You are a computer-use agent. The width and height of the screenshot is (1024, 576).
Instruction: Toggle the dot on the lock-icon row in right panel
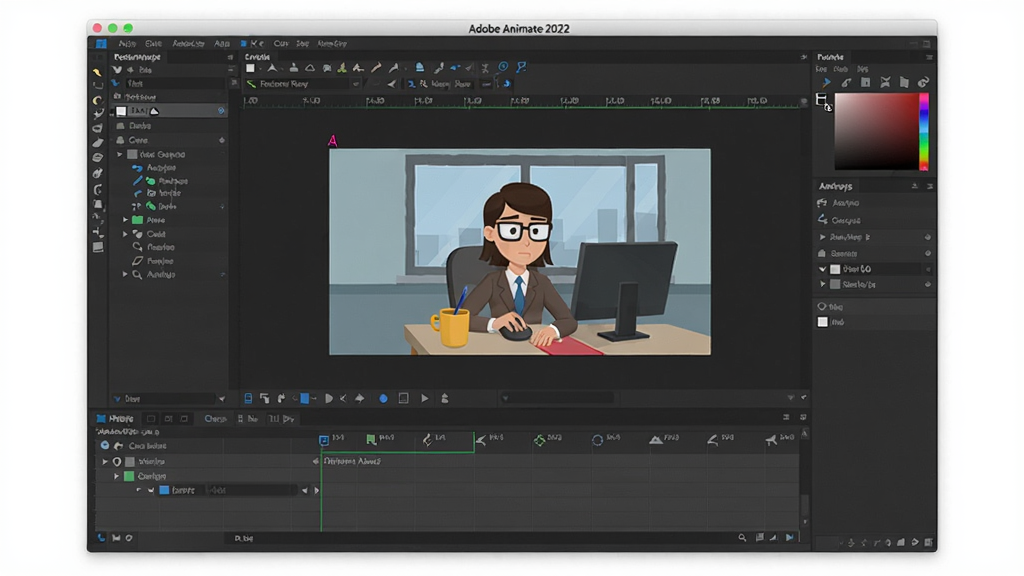[928, 253]
